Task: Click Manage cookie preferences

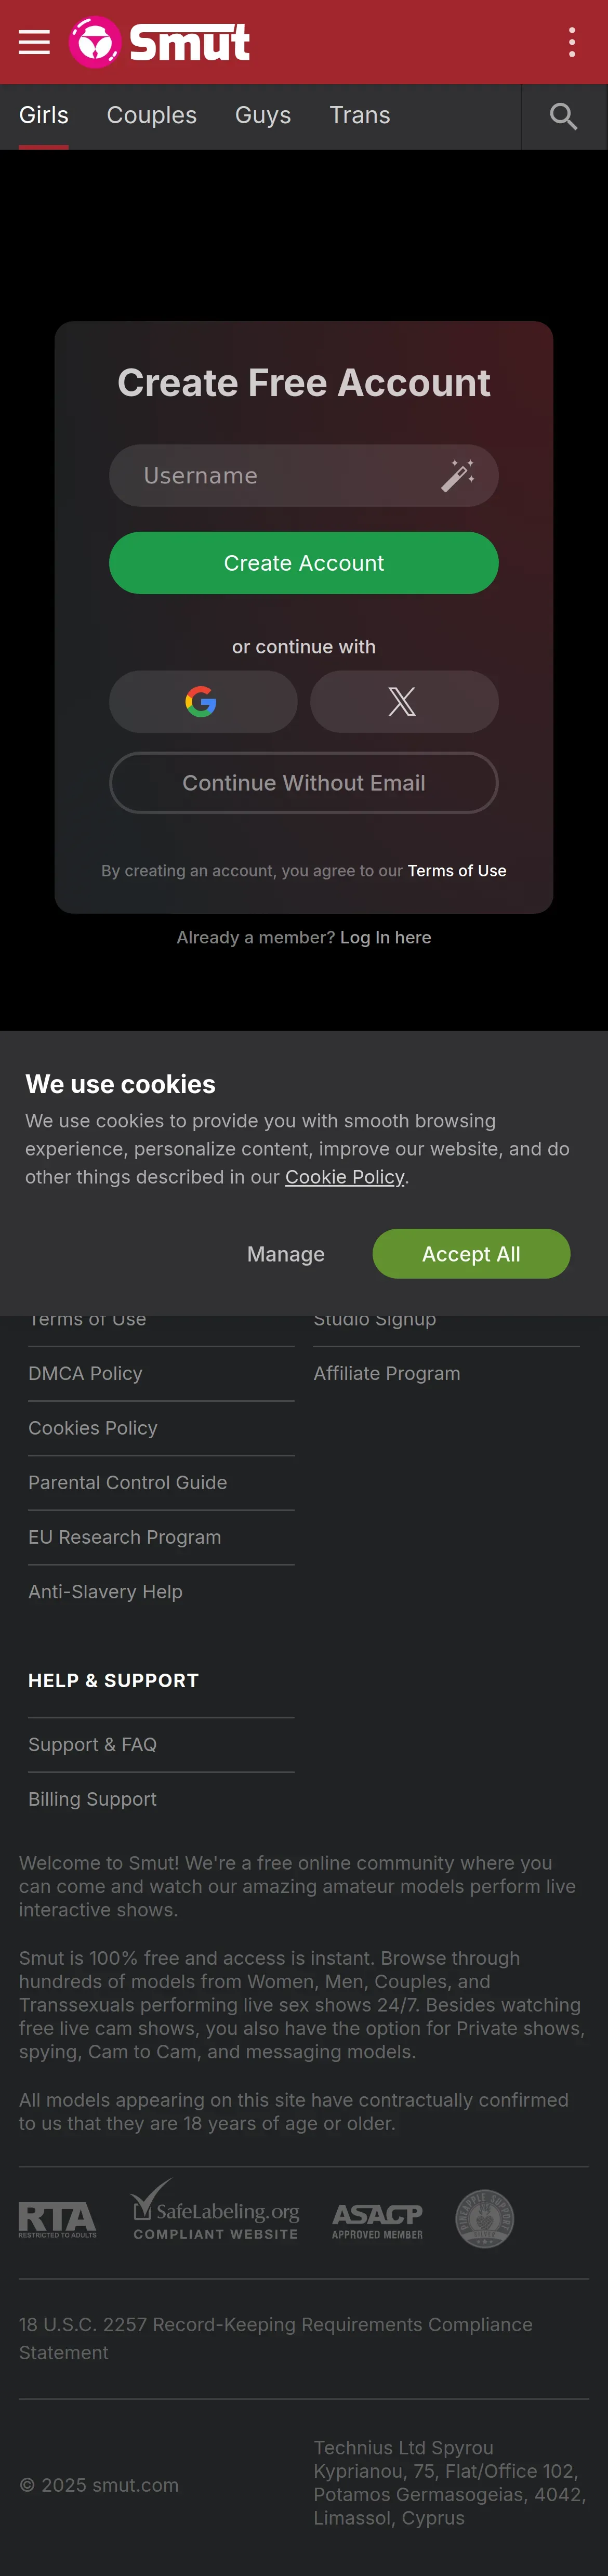Action: (x=286, y=1253)
